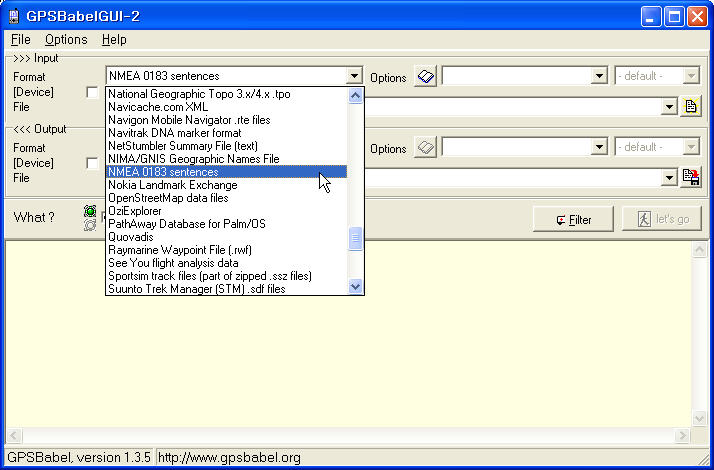Select NetStumbler Summary File (text)
Viewport: 714px width, 470px height.
point(226,146)
